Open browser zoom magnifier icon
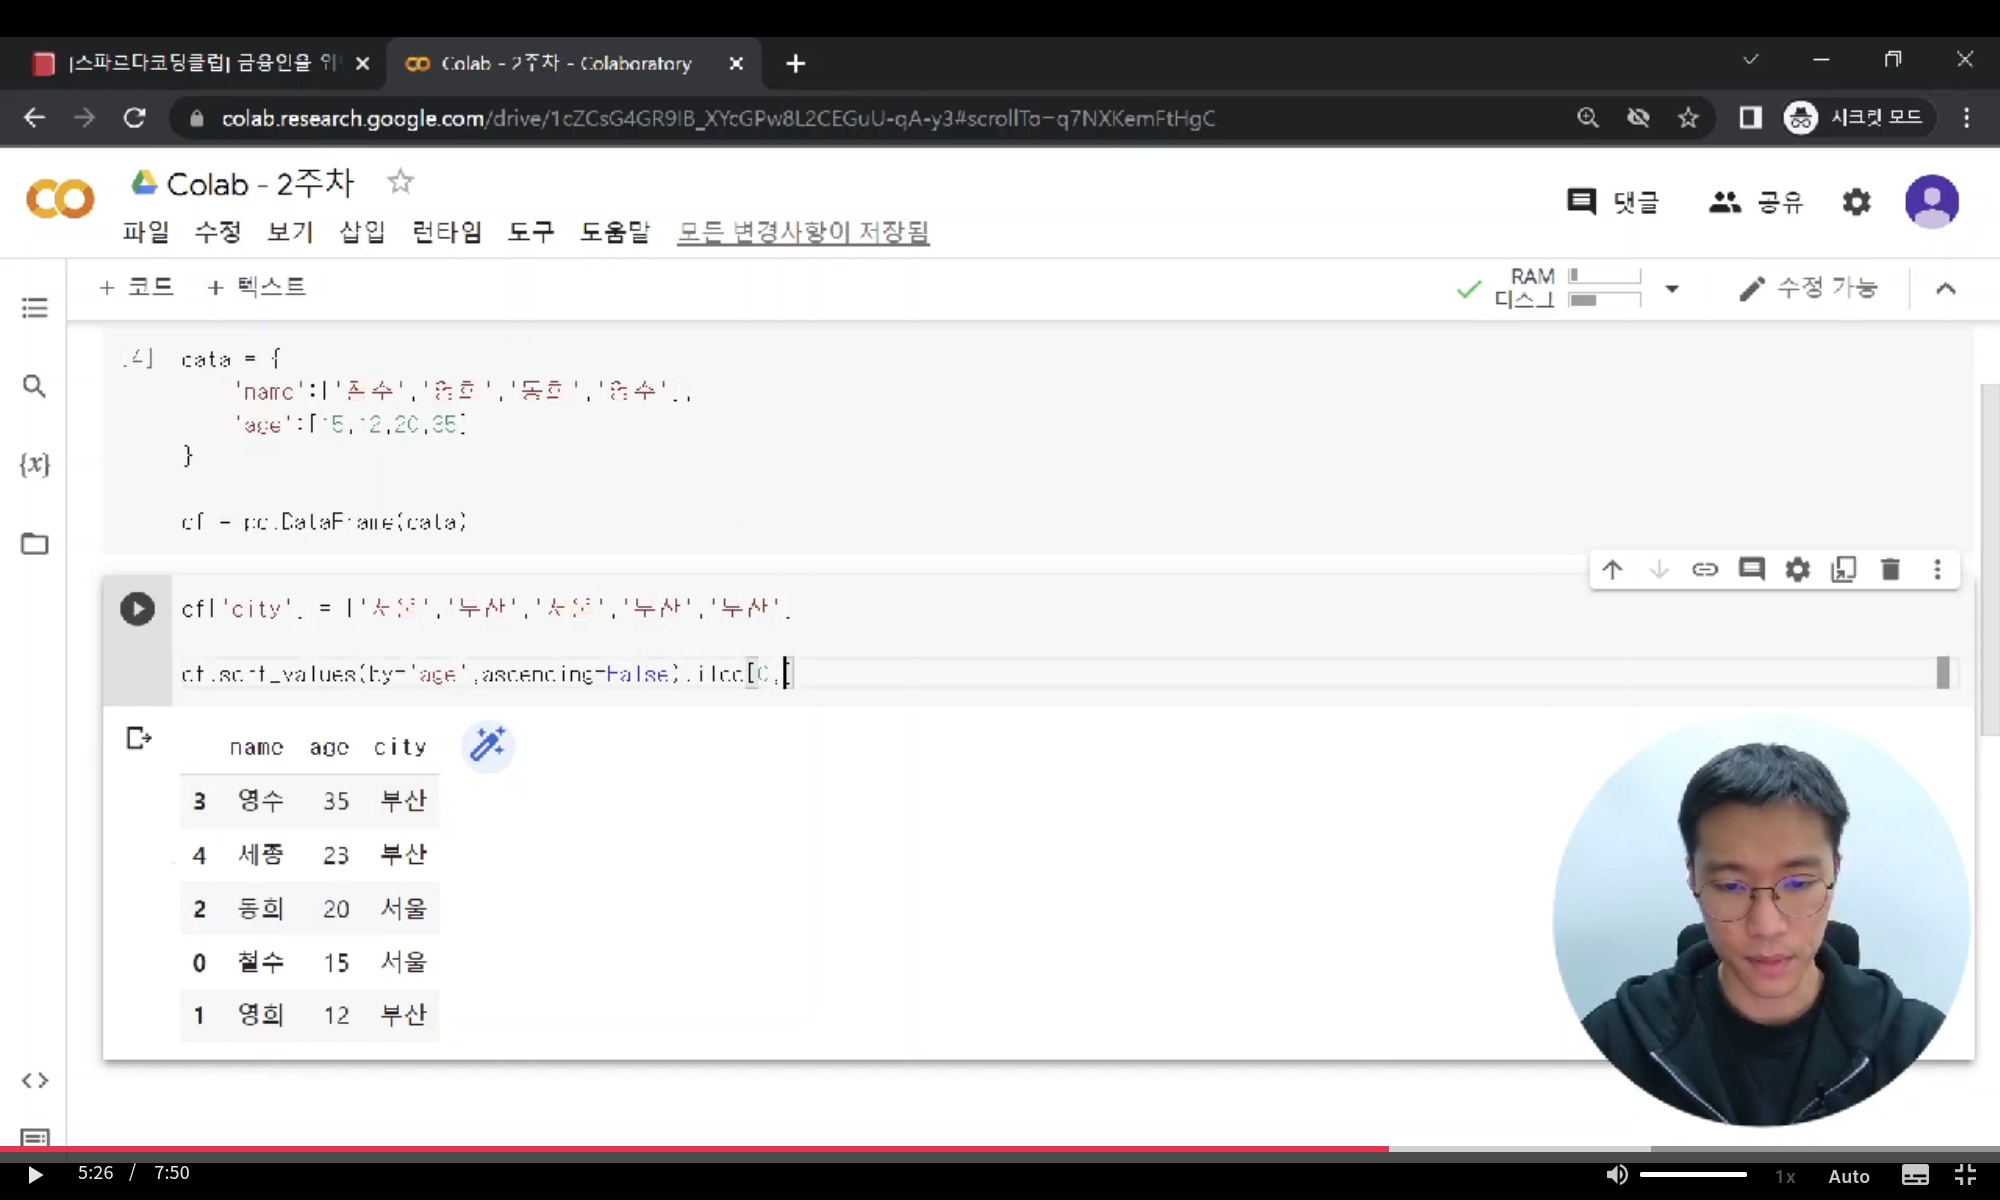 tap(1587, 118)
